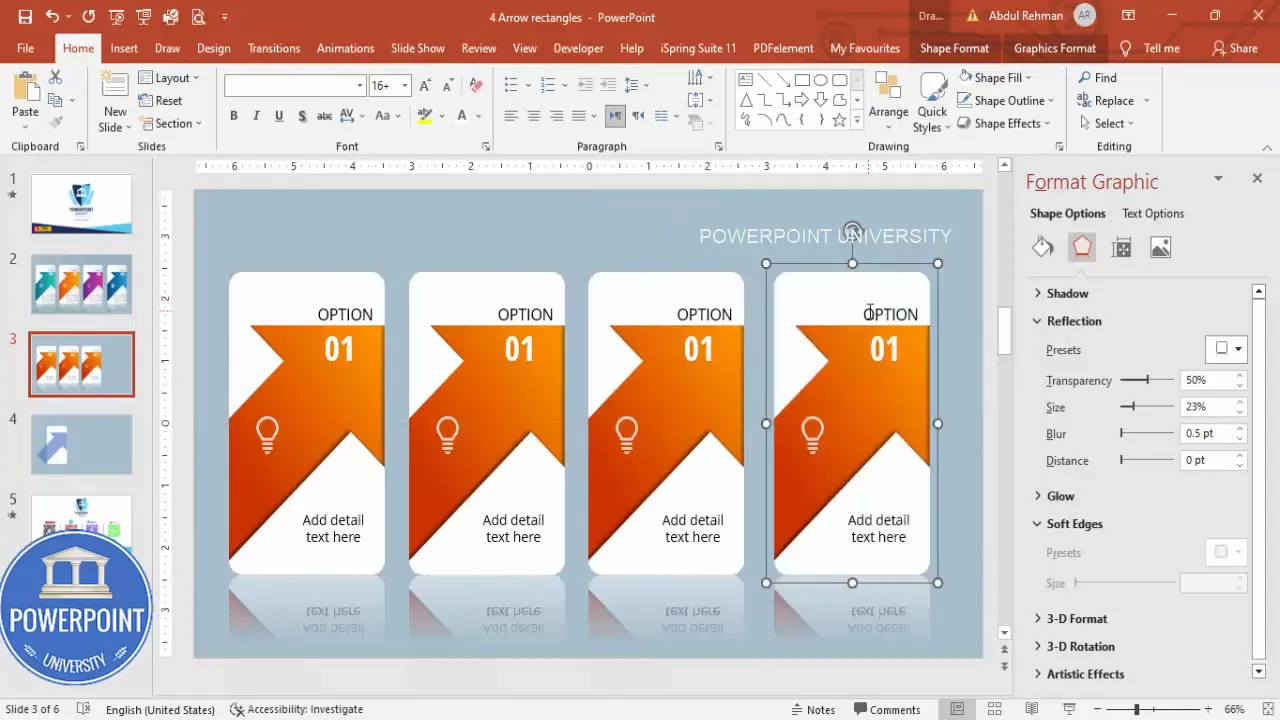The image size is (1280, 720).
Task: Open the Transitions ribbon tab
Action: click(274, 48)
